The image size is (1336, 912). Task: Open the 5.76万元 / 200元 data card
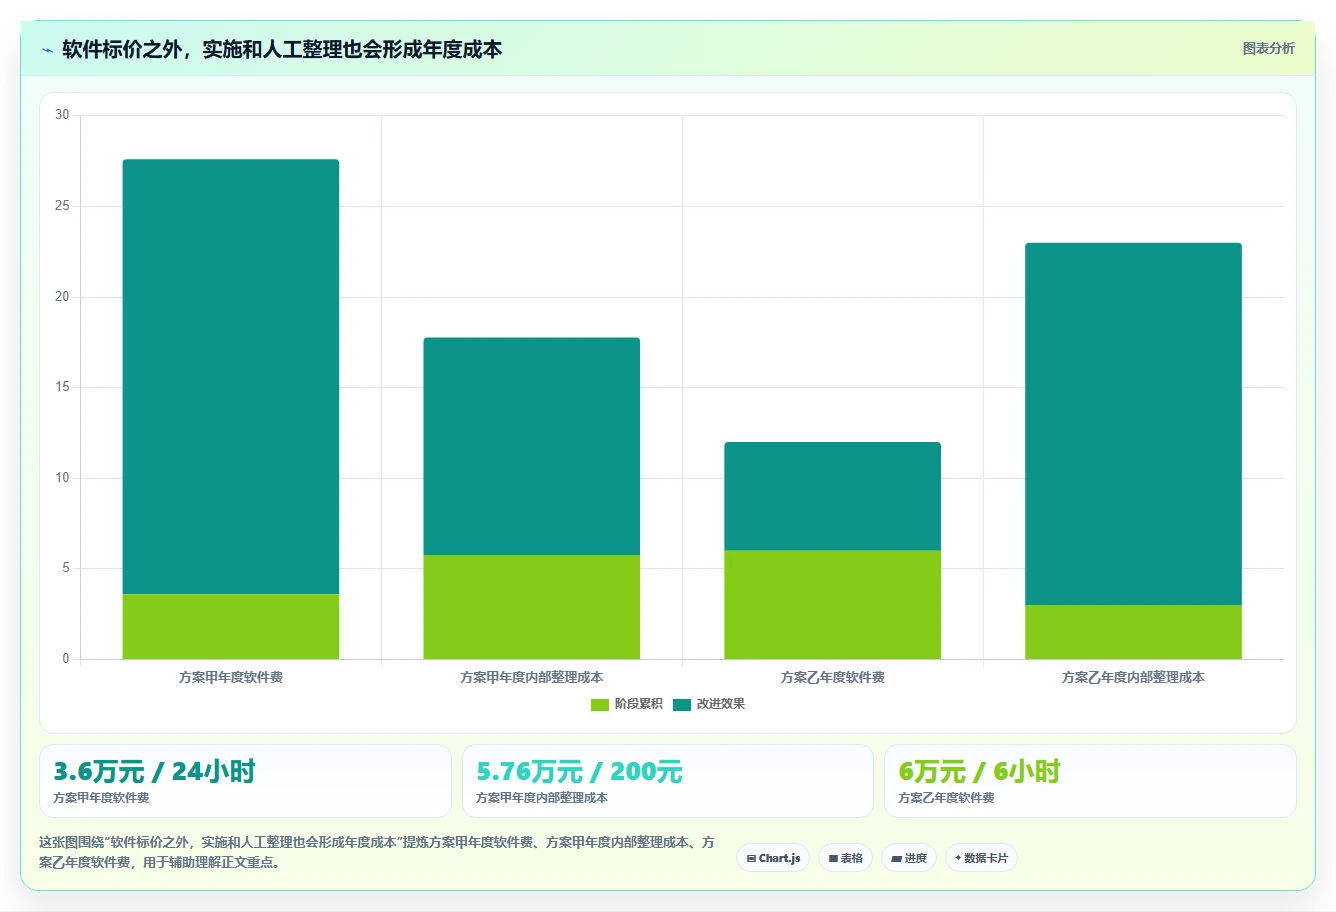[x=668, y=781]
